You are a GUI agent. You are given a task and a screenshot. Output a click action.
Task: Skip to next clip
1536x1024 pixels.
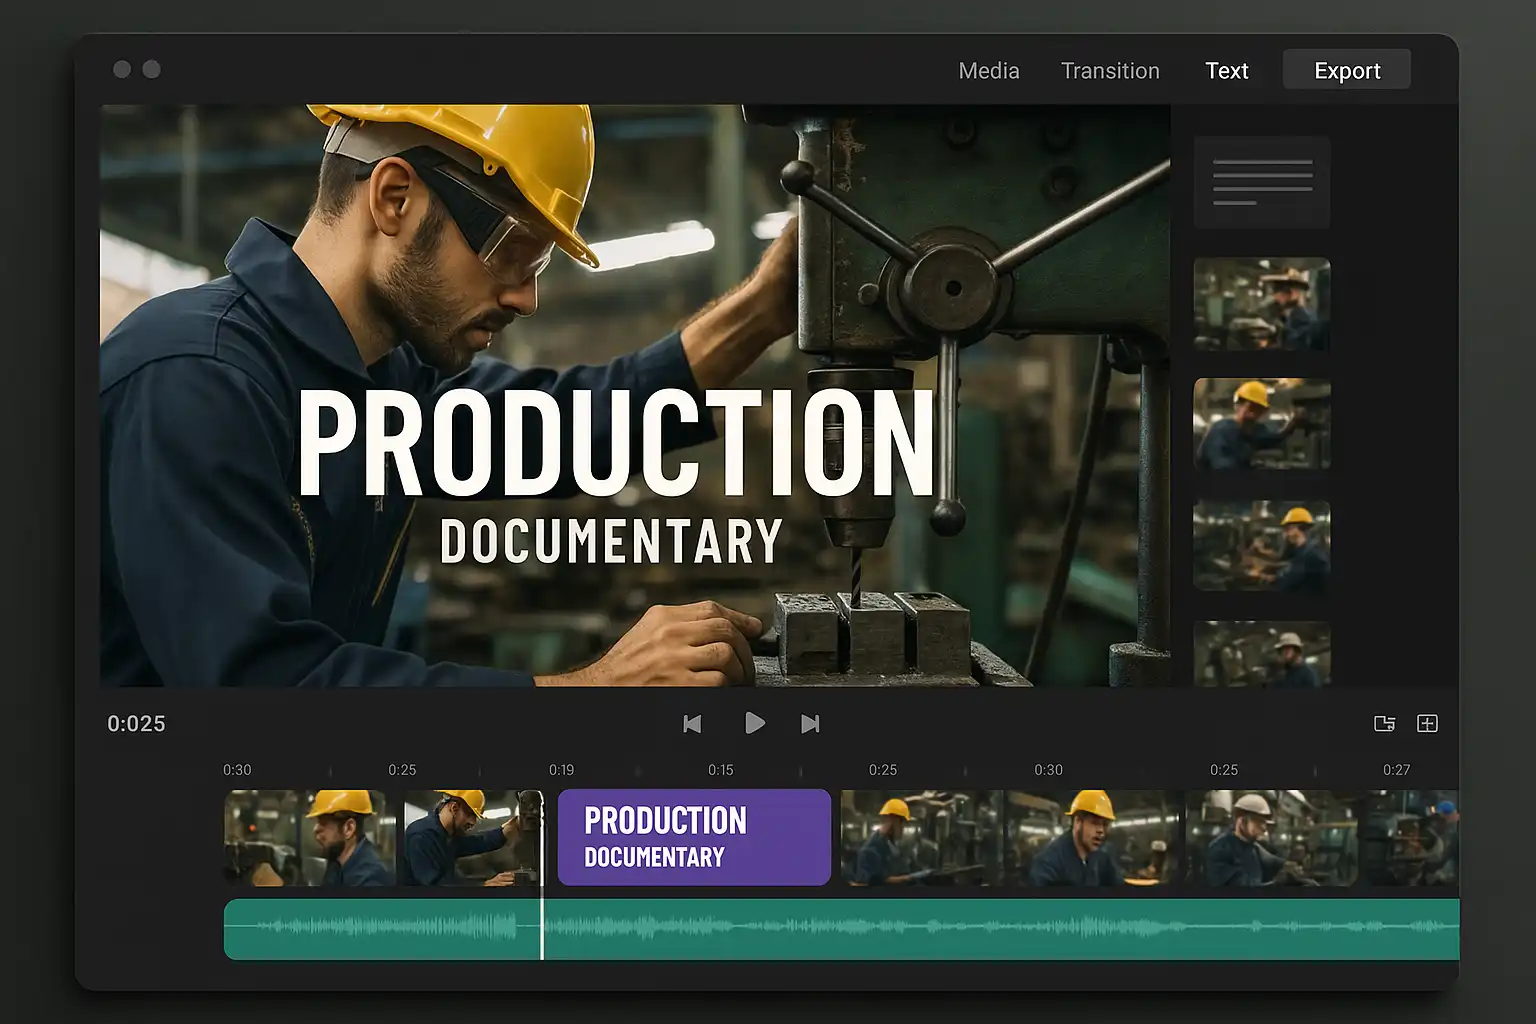[810, 723]
